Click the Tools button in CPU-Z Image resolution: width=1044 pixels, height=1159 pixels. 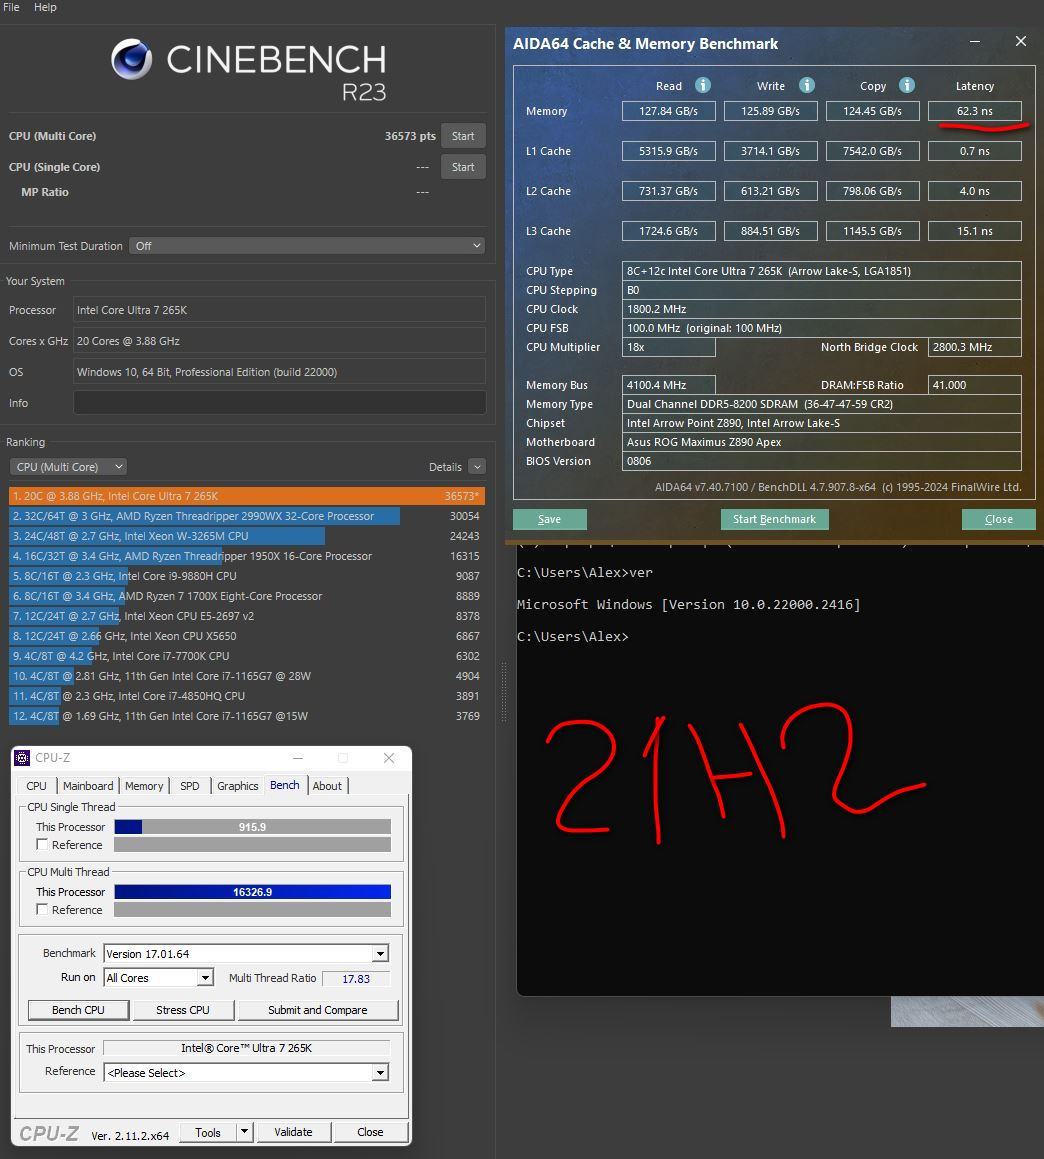click(208, 1132)
